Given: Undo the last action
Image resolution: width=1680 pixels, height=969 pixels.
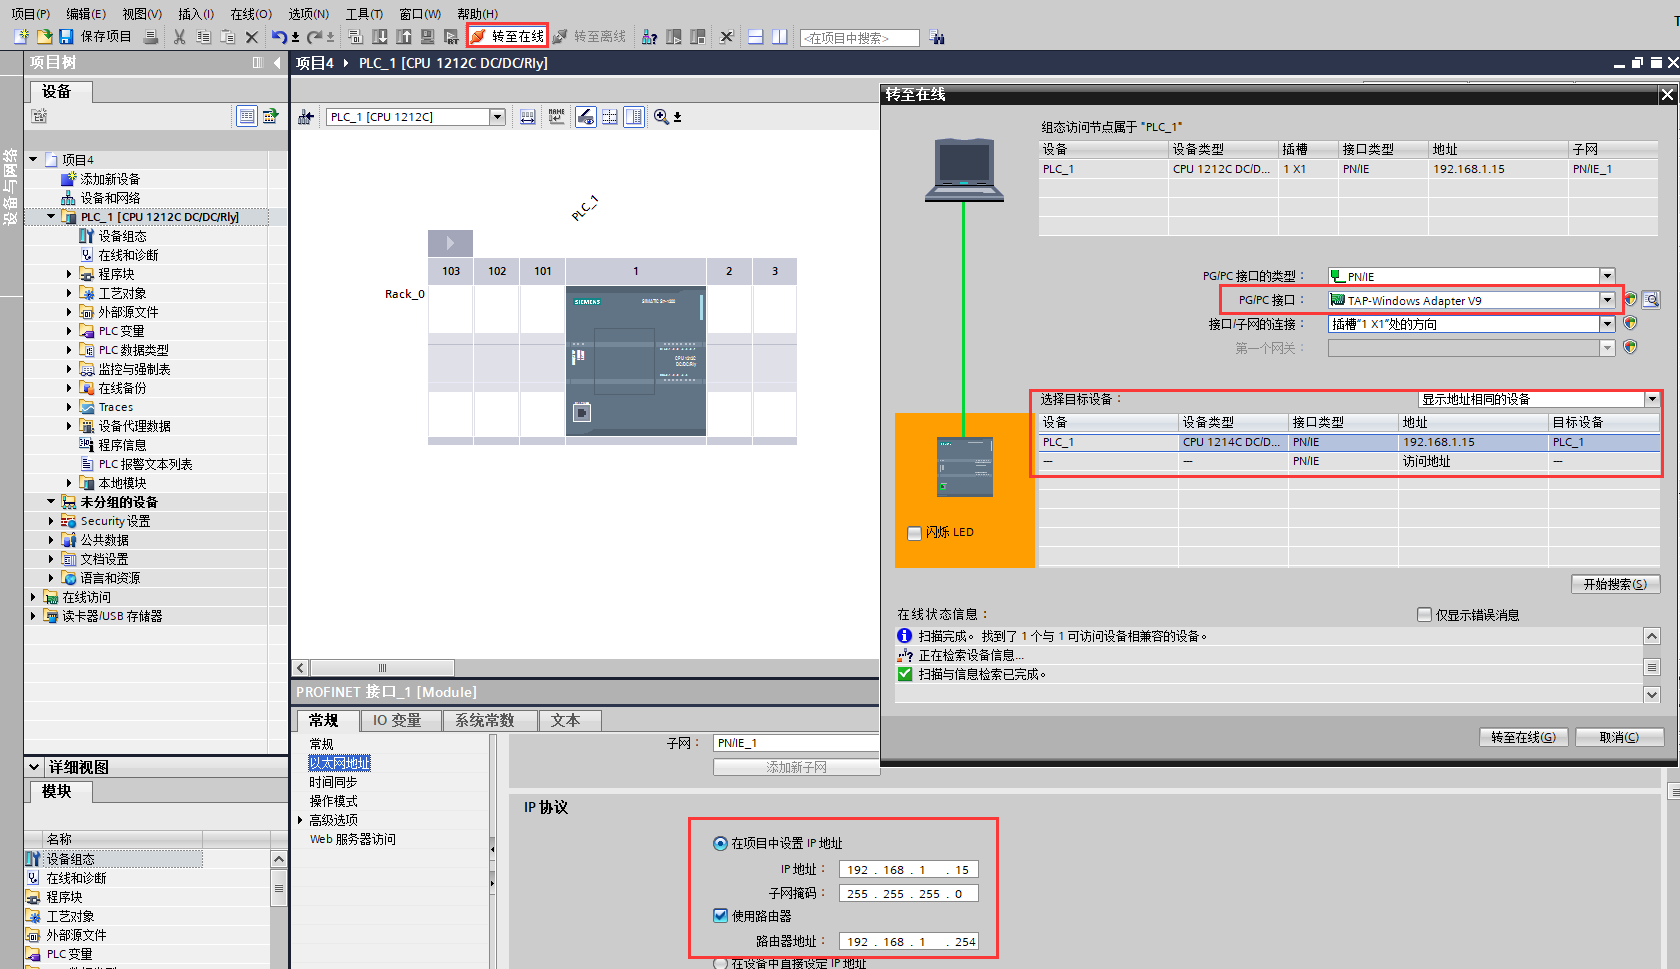Looking at the screenshot, I should click(279, 37).
